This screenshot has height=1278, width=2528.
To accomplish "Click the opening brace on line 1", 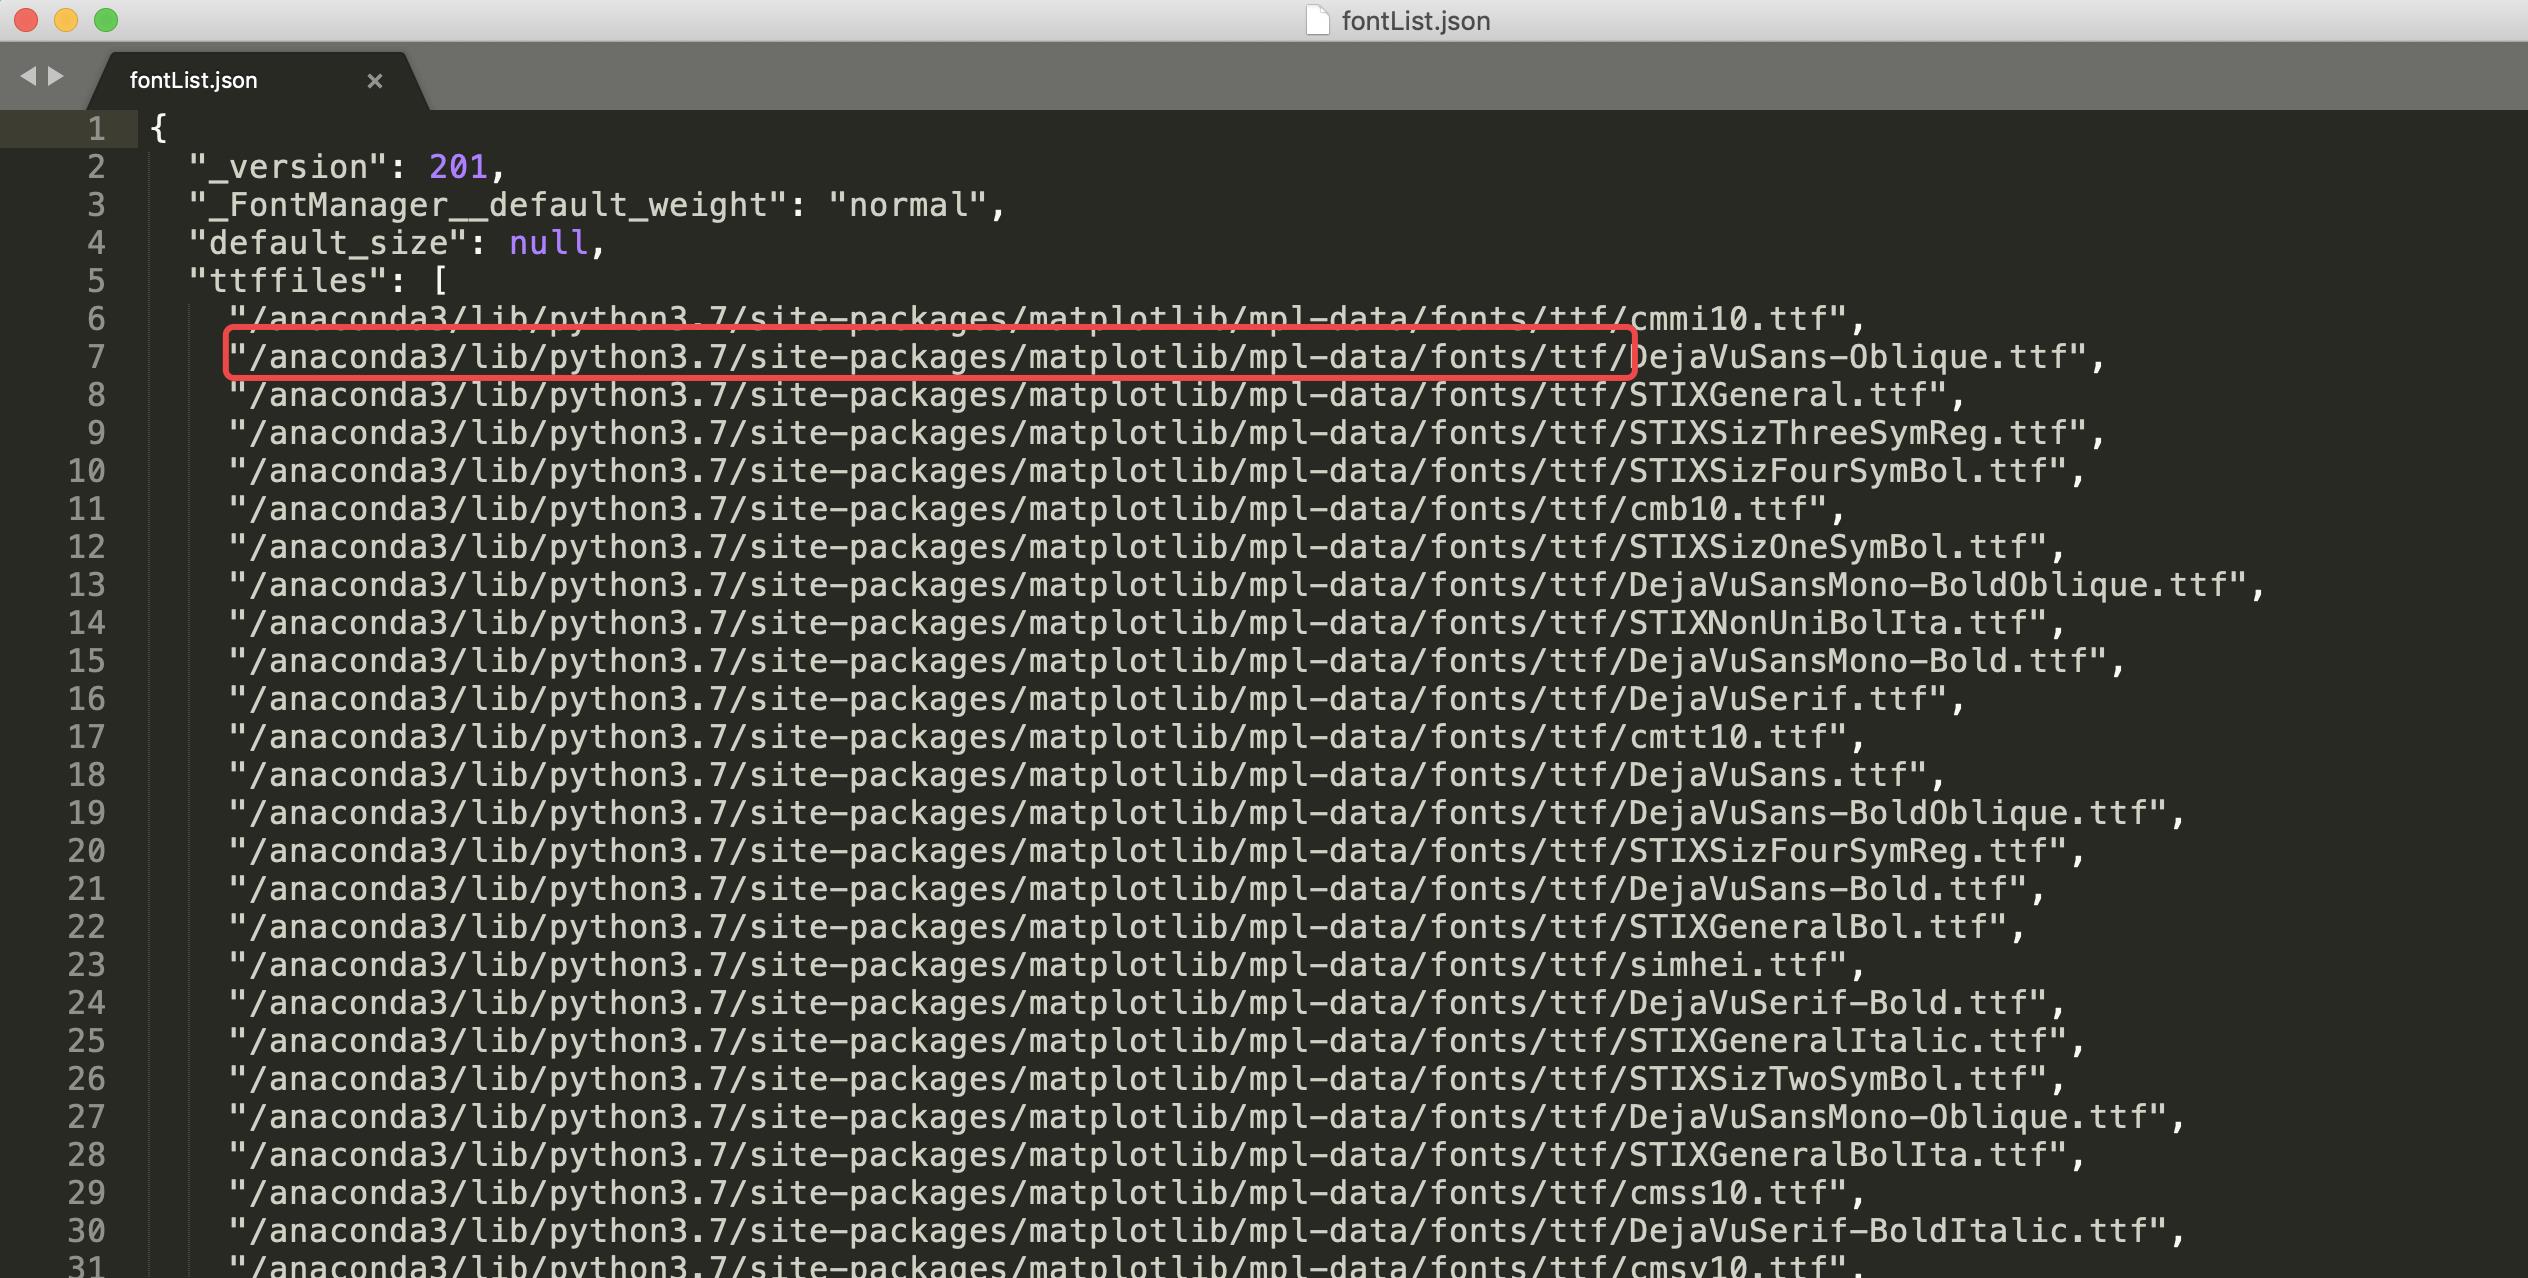I will click(158, 129).
